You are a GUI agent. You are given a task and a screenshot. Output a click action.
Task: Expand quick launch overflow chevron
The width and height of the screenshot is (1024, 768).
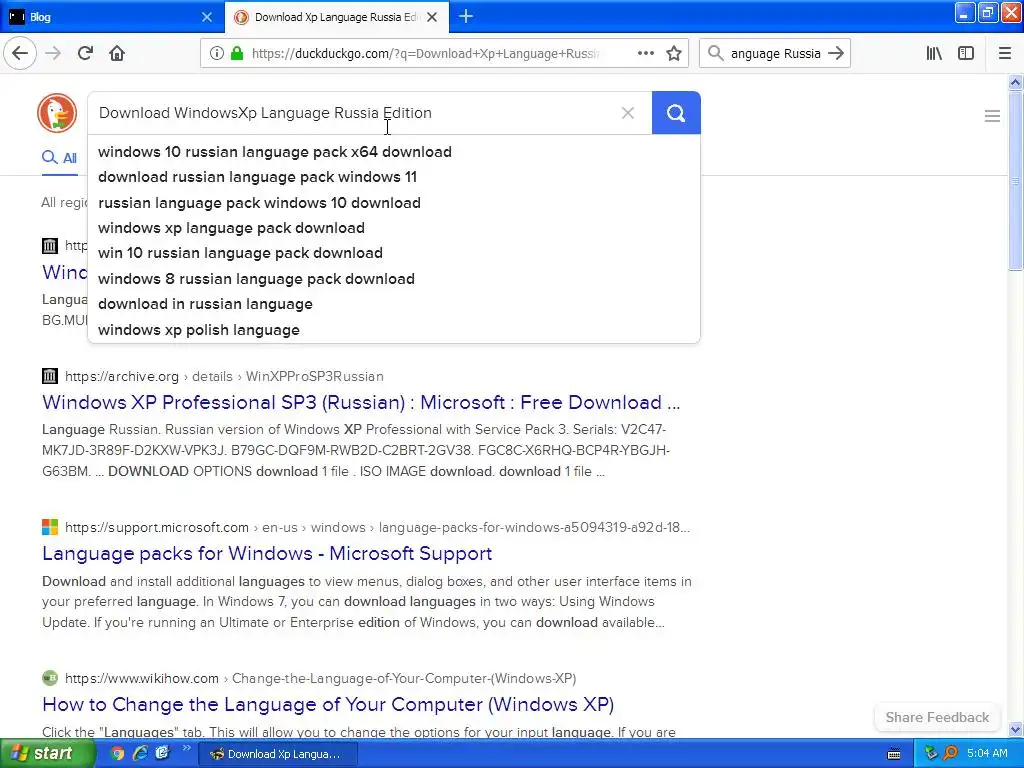(186, 748)
